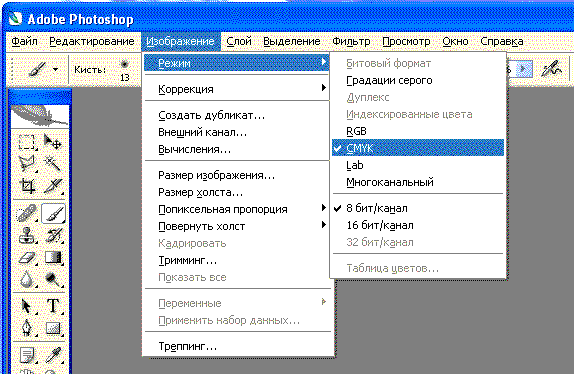Open the Справка menu
This screenshot has width=574, height=374.
(502, 41)
